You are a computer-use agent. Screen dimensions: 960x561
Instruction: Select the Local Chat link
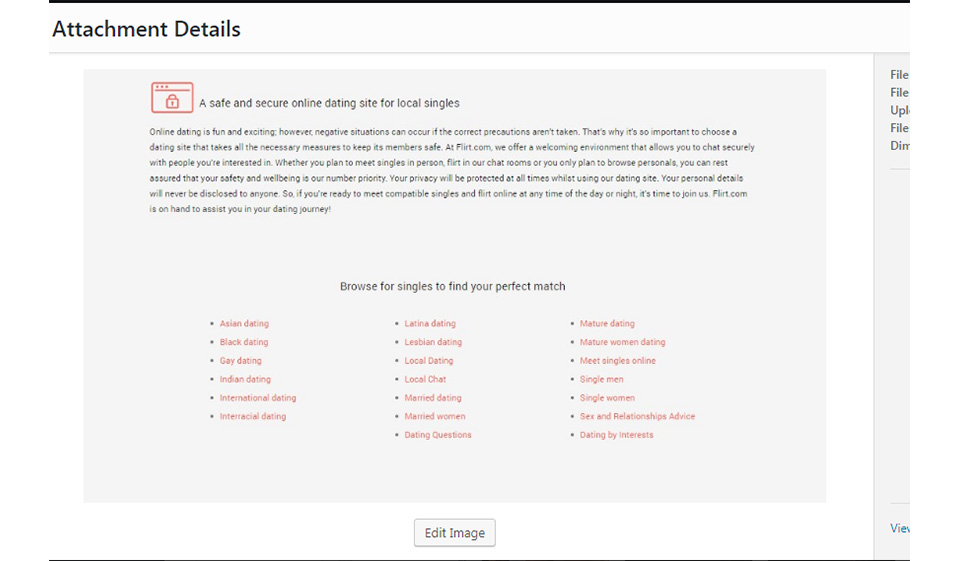(x=425, y=380)
